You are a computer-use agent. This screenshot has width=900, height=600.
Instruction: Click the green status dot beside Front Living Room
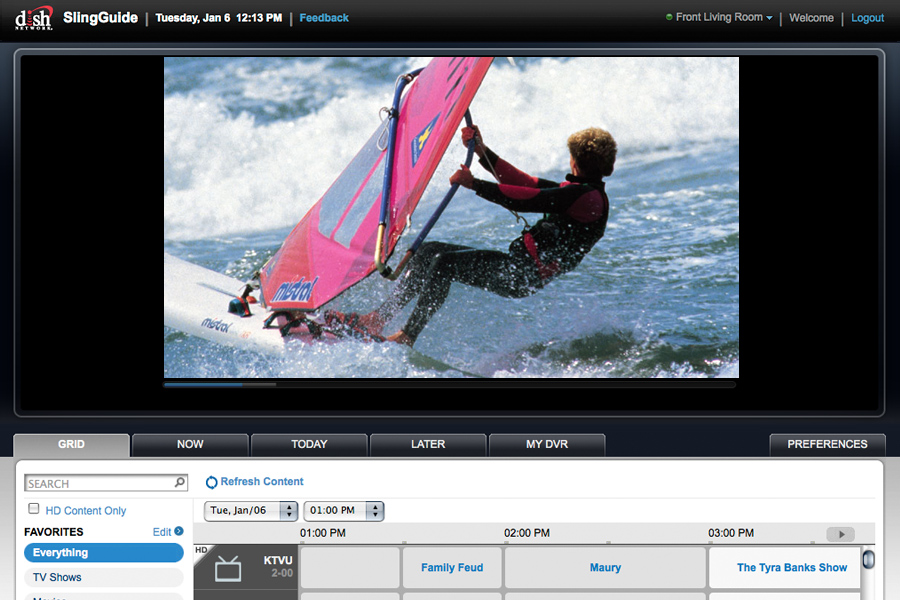point(669,18)
